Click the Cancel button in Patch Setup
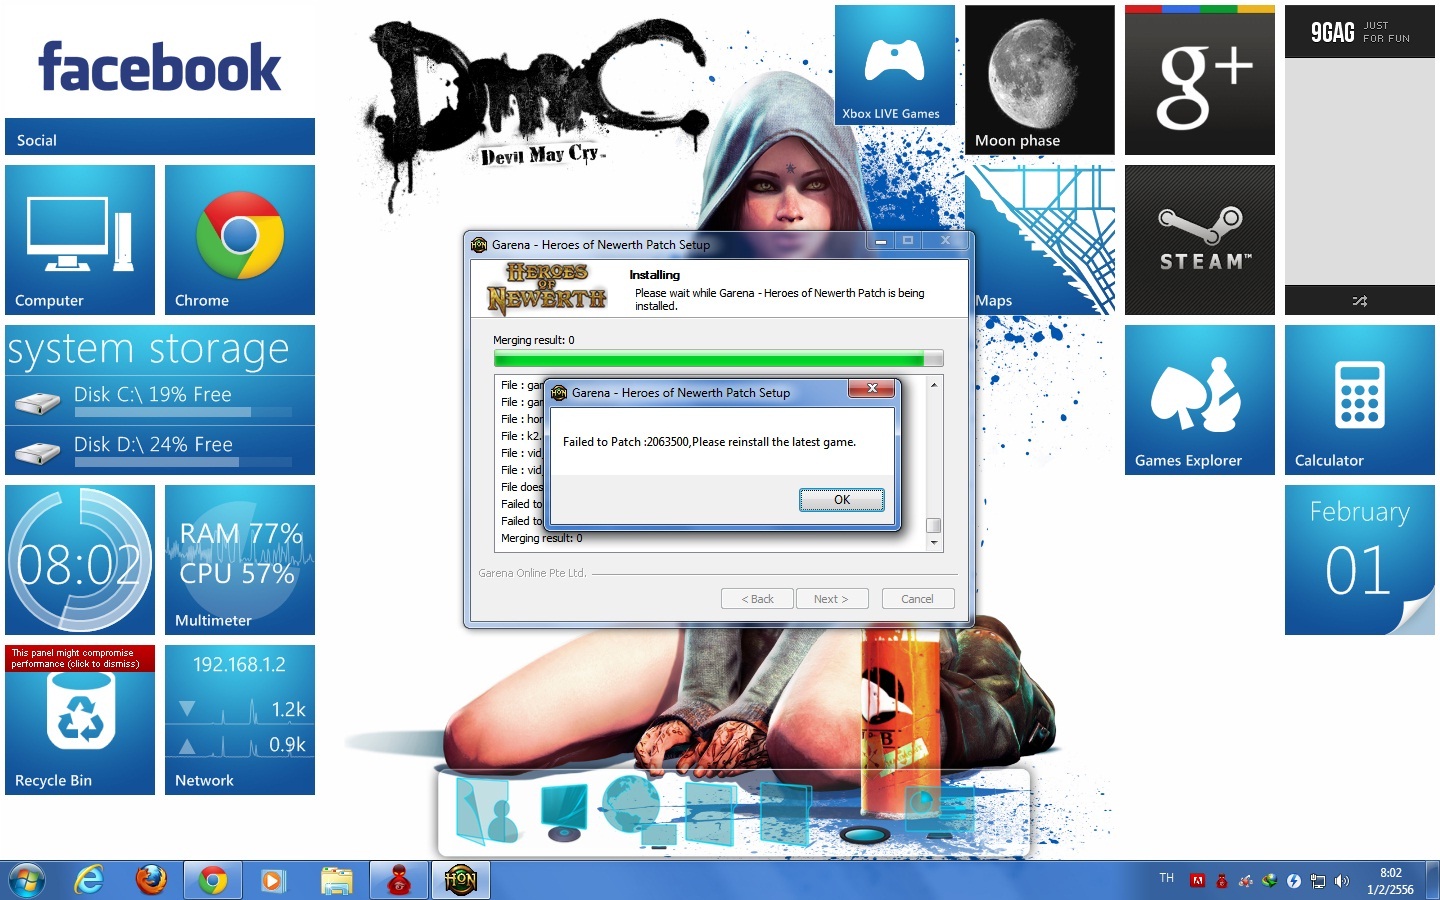 click(917, 599)
